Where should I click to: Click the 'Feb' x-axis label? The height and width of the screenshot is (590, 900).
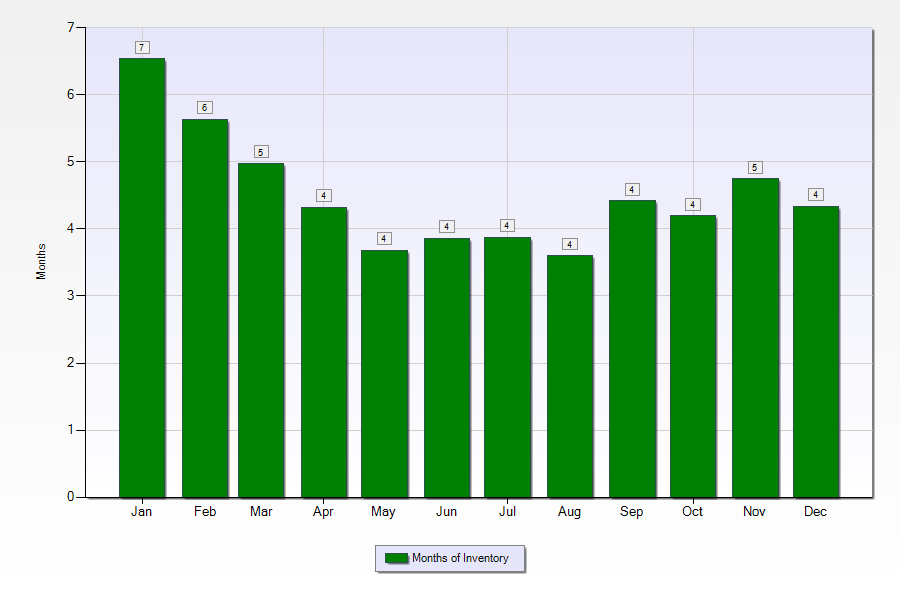(x=205, y=511)
